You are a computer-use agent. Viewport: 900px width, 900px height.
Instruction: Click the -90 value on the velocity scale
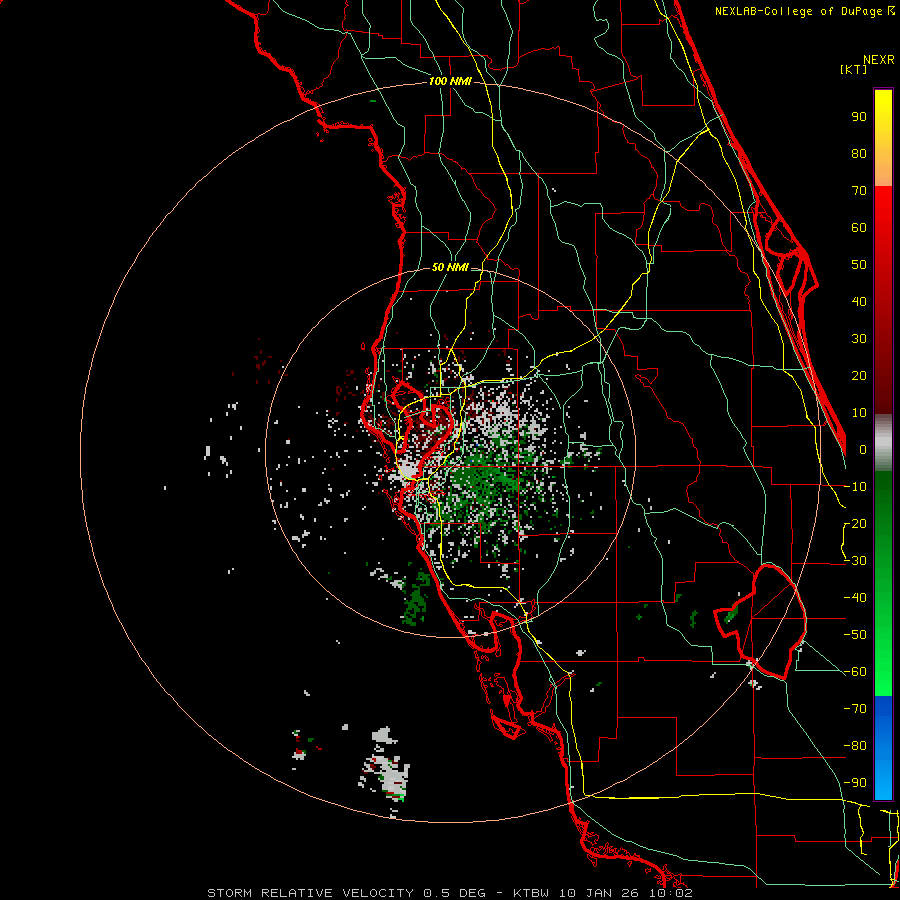(x=855, y=783)
